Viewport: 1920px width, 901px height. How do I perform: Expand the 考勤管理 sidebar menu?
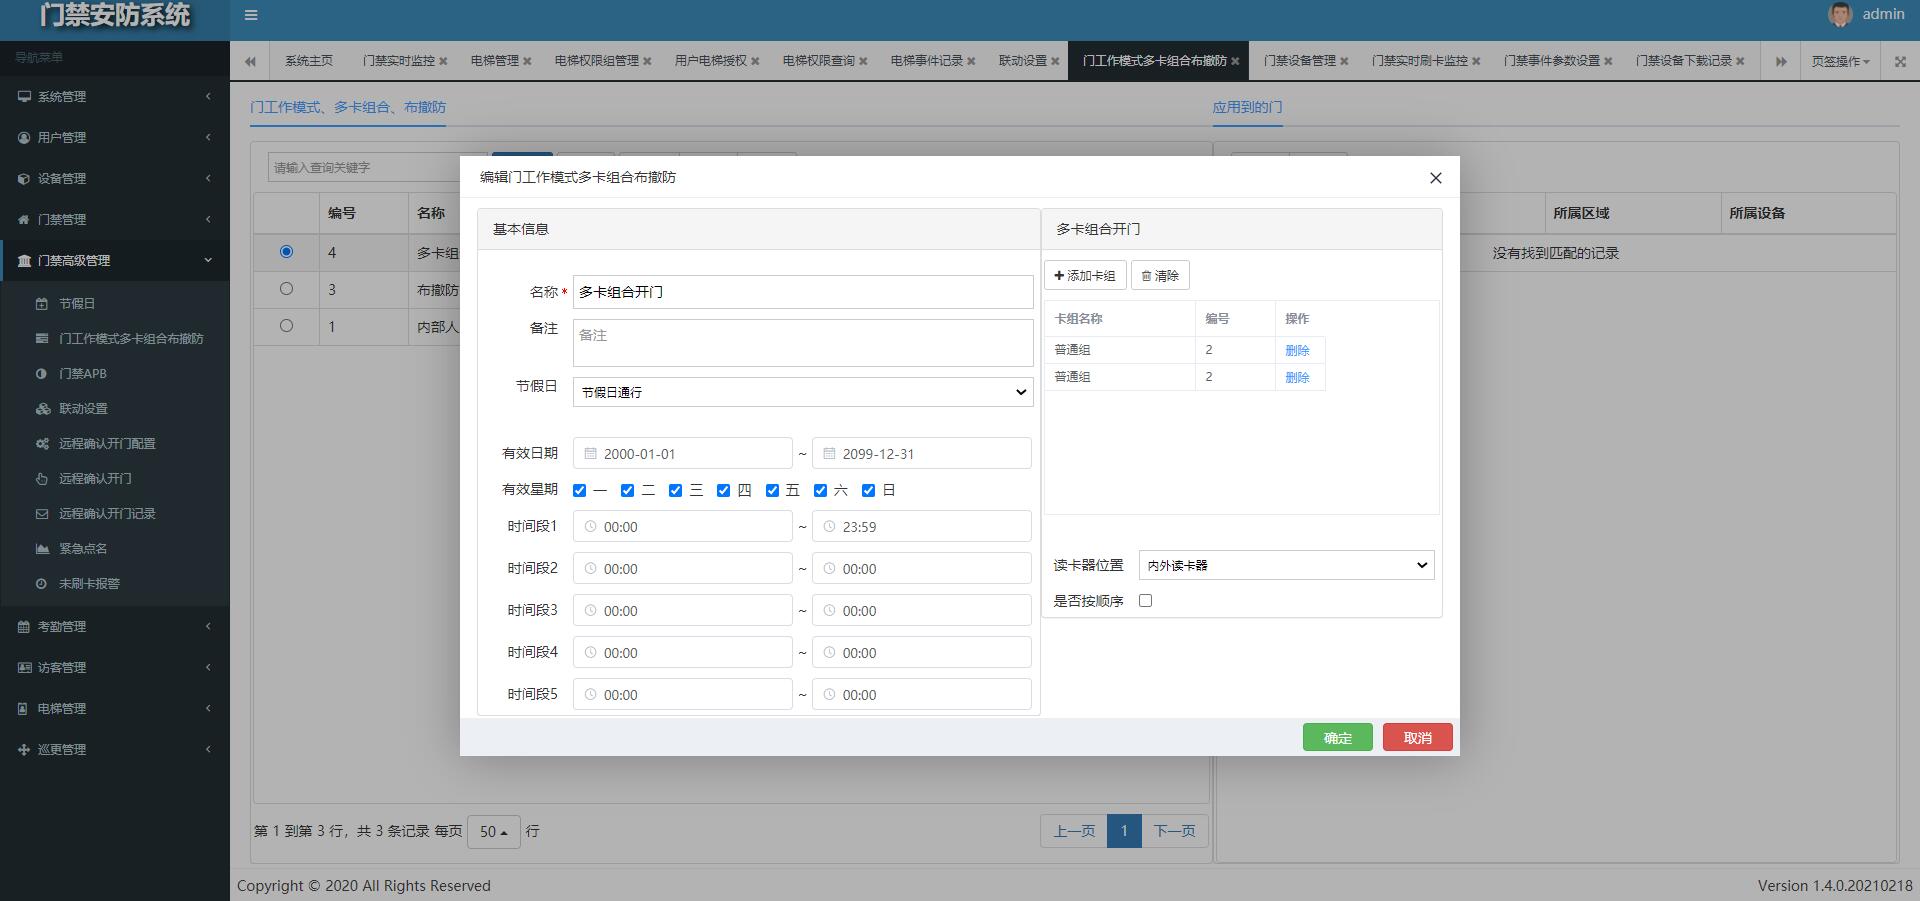(x=62, y=627)
